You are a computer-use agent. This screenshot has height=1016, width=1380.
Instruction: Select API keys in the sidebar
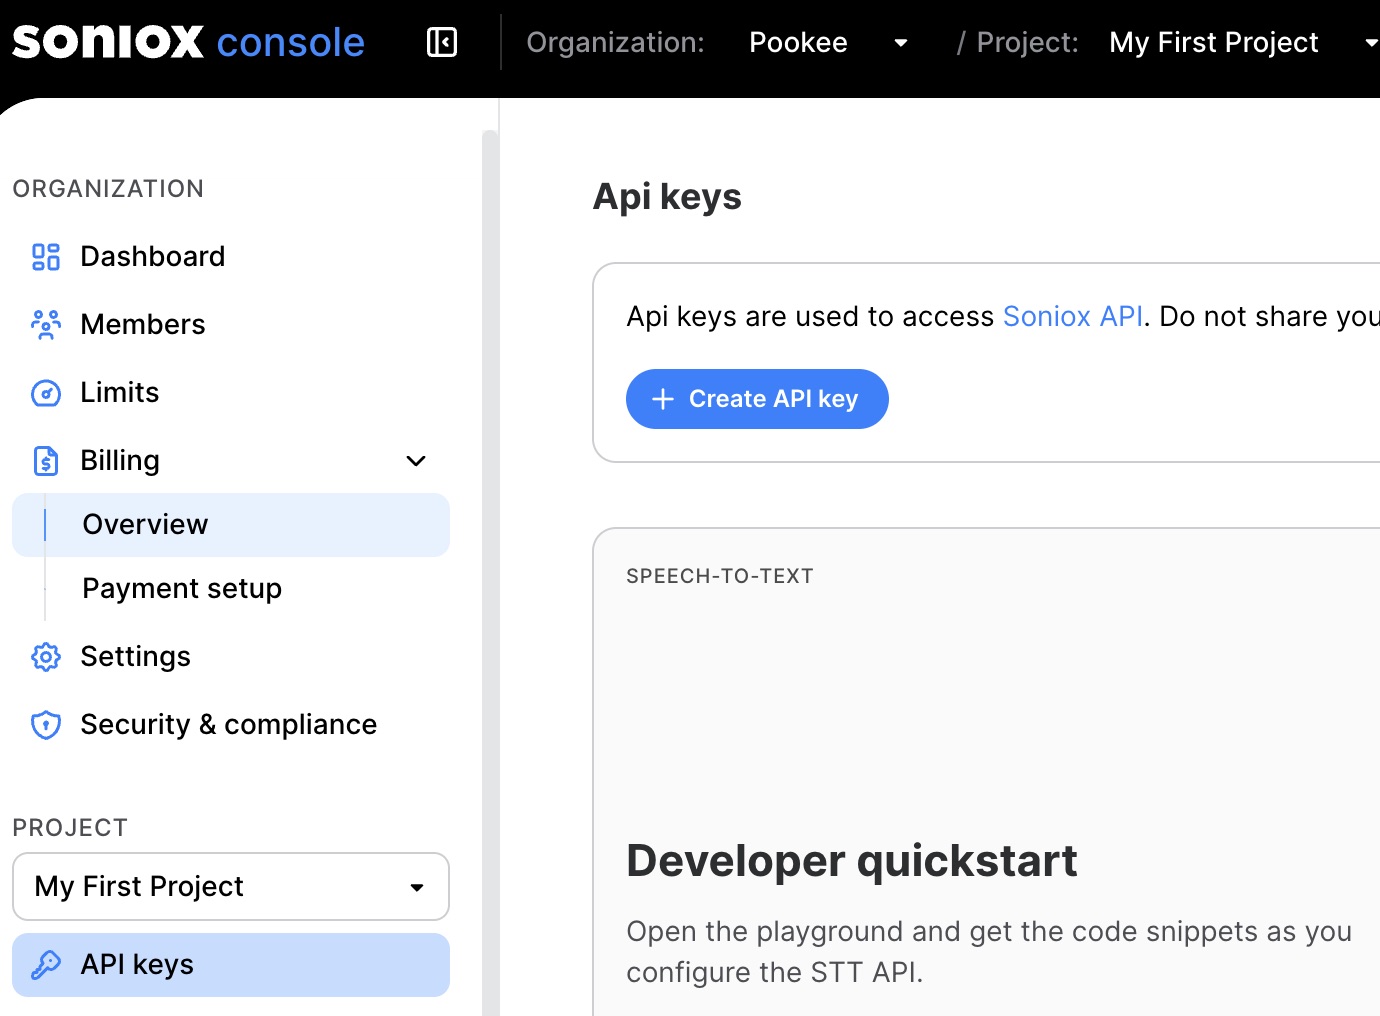coord(231,965)
